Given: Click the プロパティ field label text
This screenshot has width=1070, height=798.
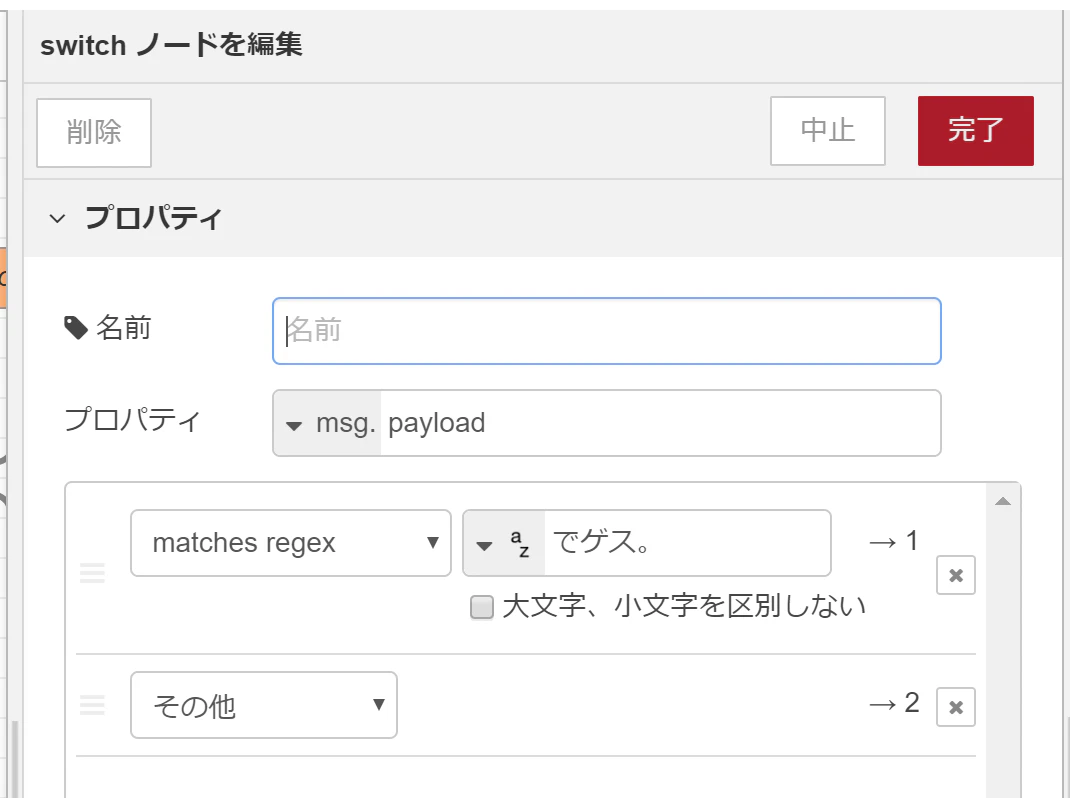Looking at the screenshot, I should (x=132, y=420).
